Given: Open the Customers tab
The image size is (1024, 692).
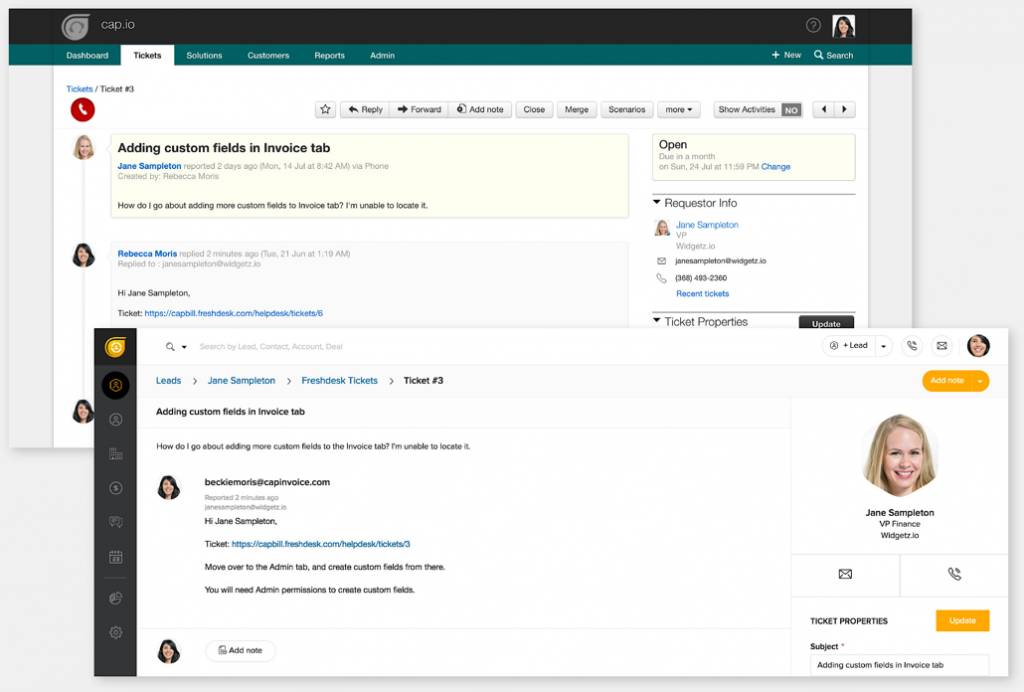Looking at the screenshot, I should (268, 55).
